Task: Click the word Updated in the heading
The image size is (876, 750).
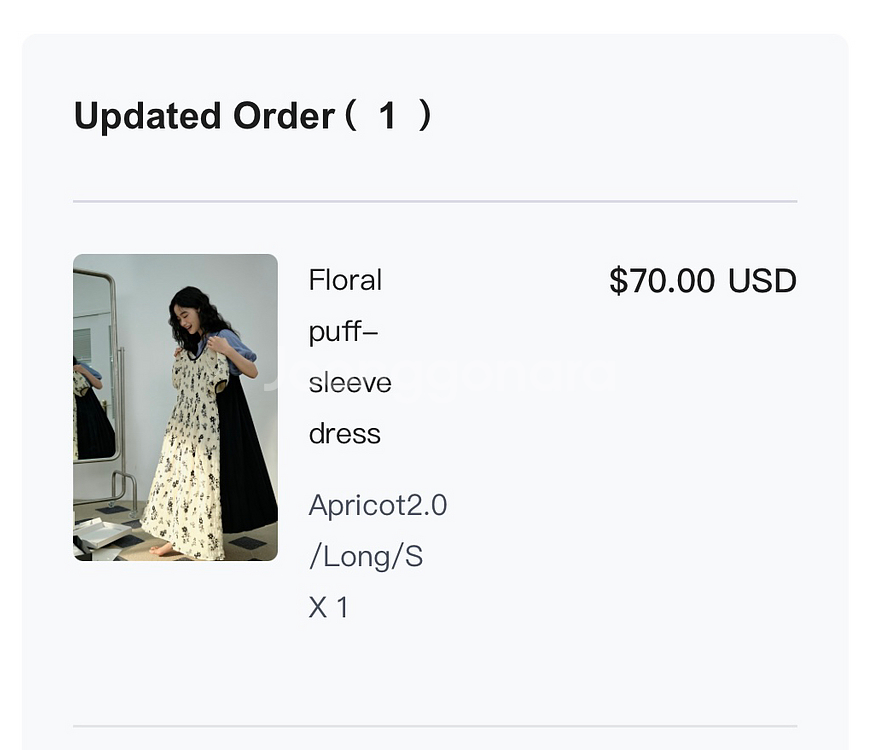Action: coord(147,116)
